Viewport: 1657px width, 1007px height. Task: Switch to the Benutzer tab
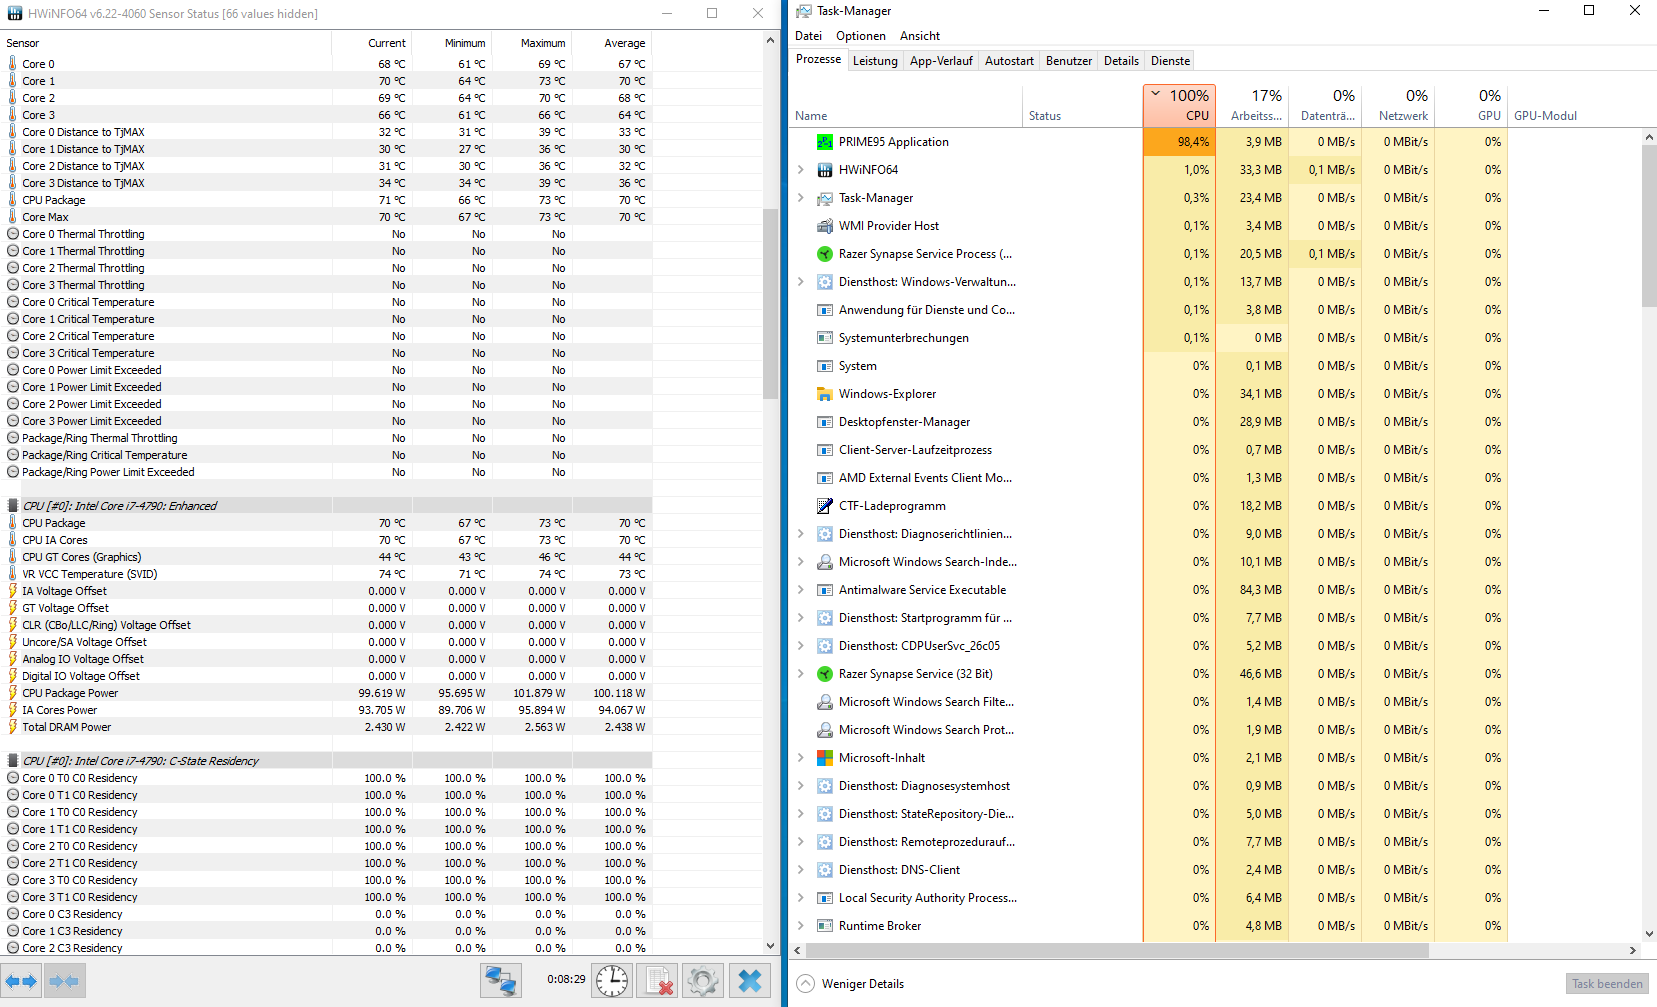click(x=1069, y=61)
